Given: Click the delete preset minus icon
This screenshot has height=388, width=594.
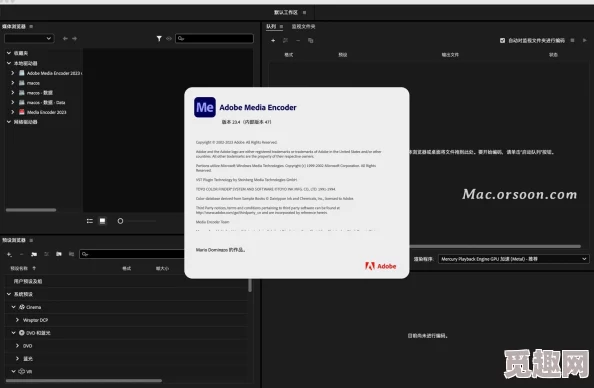Looking at the screenshot, I should pyautogui.click(x=21, y=254).
